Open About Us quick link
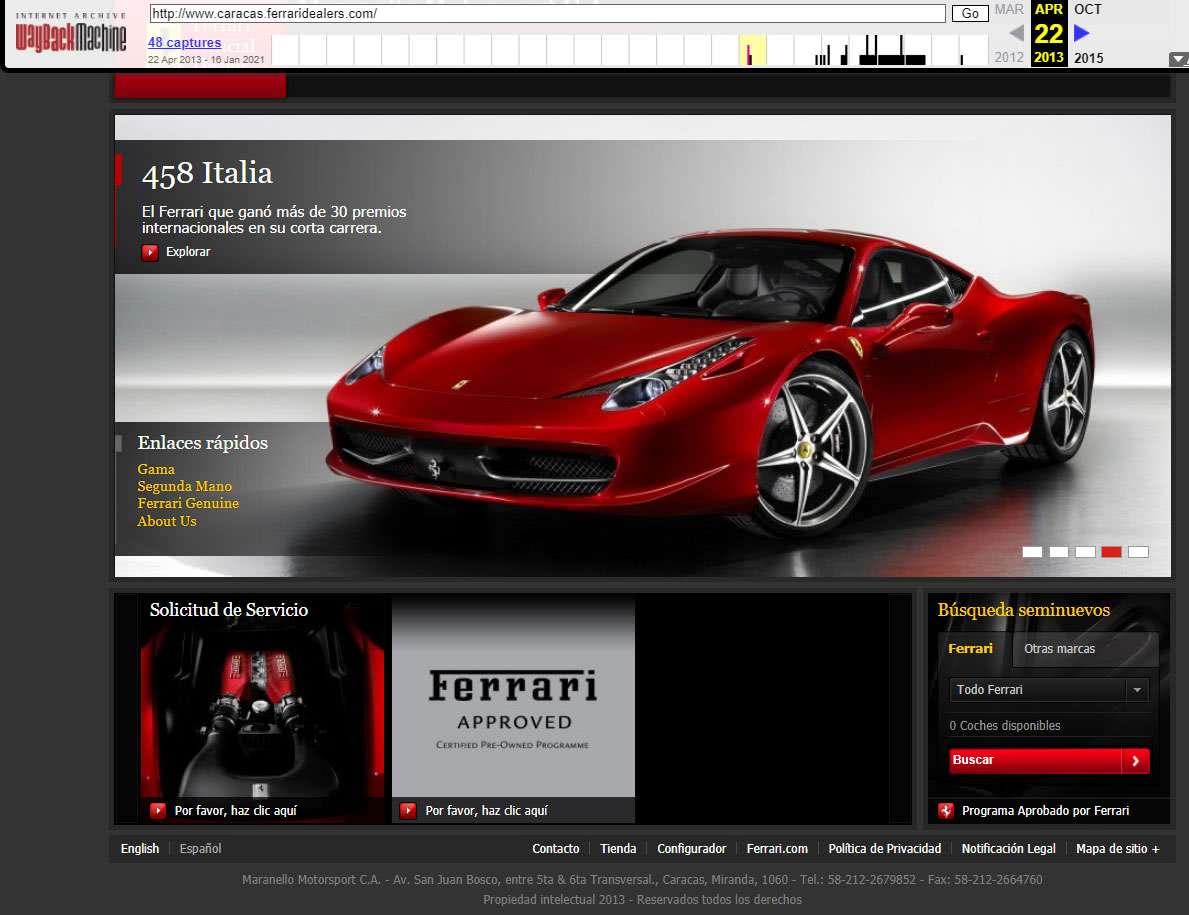The height and width of the screenshot is (915, 1189). 167,521
